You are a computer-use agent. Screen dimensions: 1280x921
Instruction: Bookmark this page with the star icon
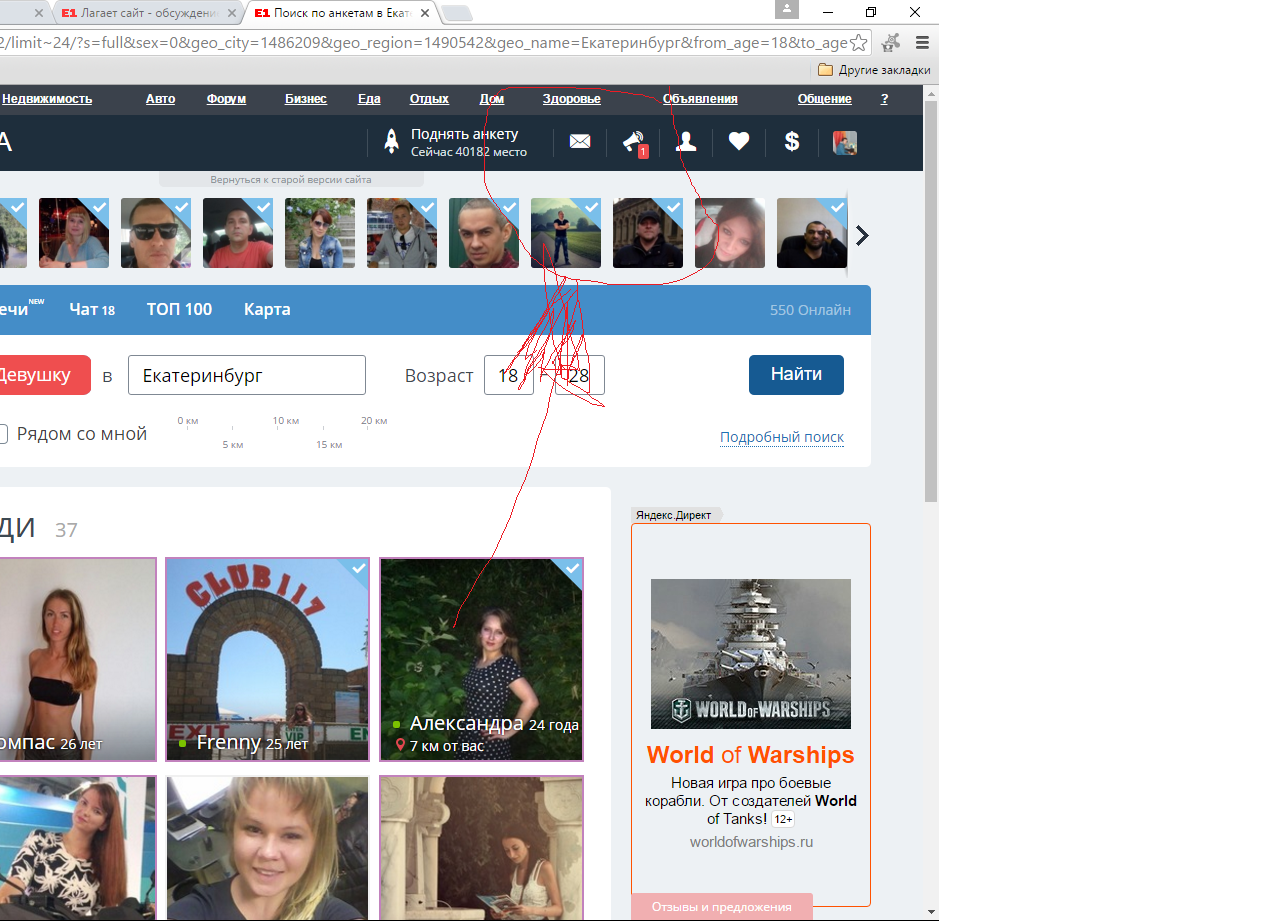click(858, 43)
